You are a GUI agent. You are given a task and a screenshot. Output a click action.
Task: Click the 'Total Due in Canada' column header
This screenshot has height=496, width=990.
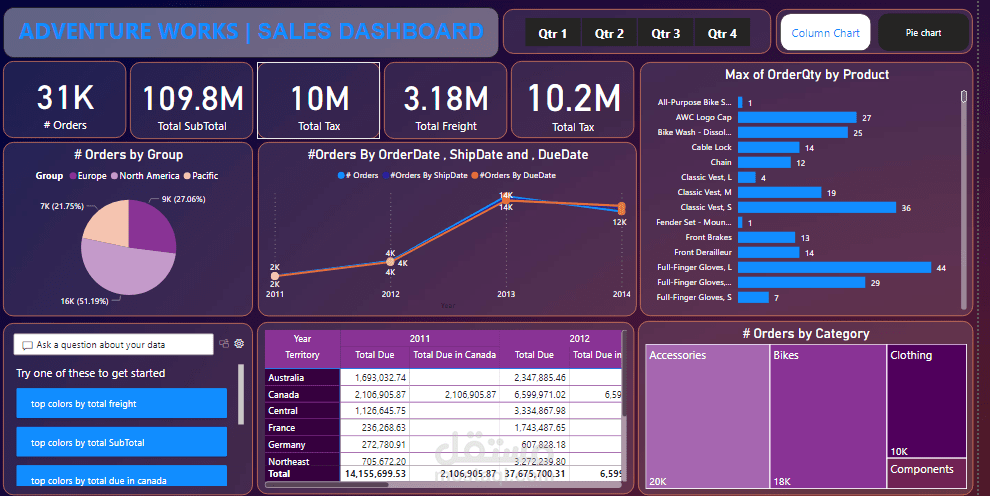coord(455,355)
